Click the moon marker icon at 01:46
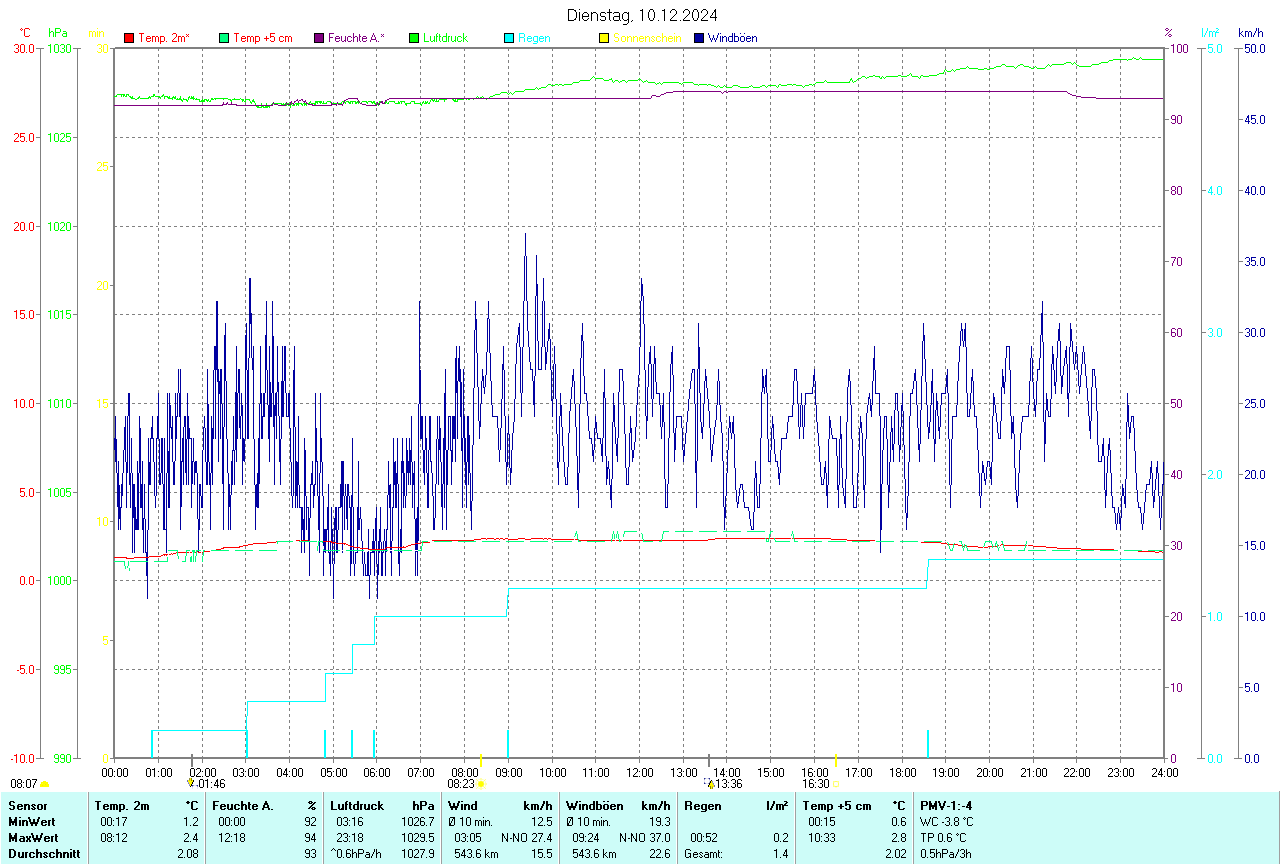 pos(191,783)
